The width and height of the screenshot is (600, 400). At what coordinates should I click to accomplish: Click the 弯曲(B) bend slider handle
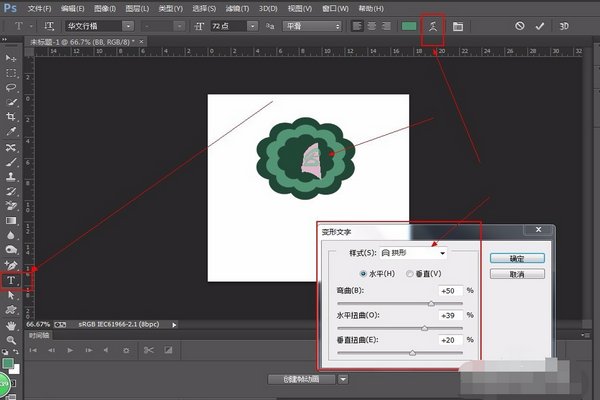point(431,304)
